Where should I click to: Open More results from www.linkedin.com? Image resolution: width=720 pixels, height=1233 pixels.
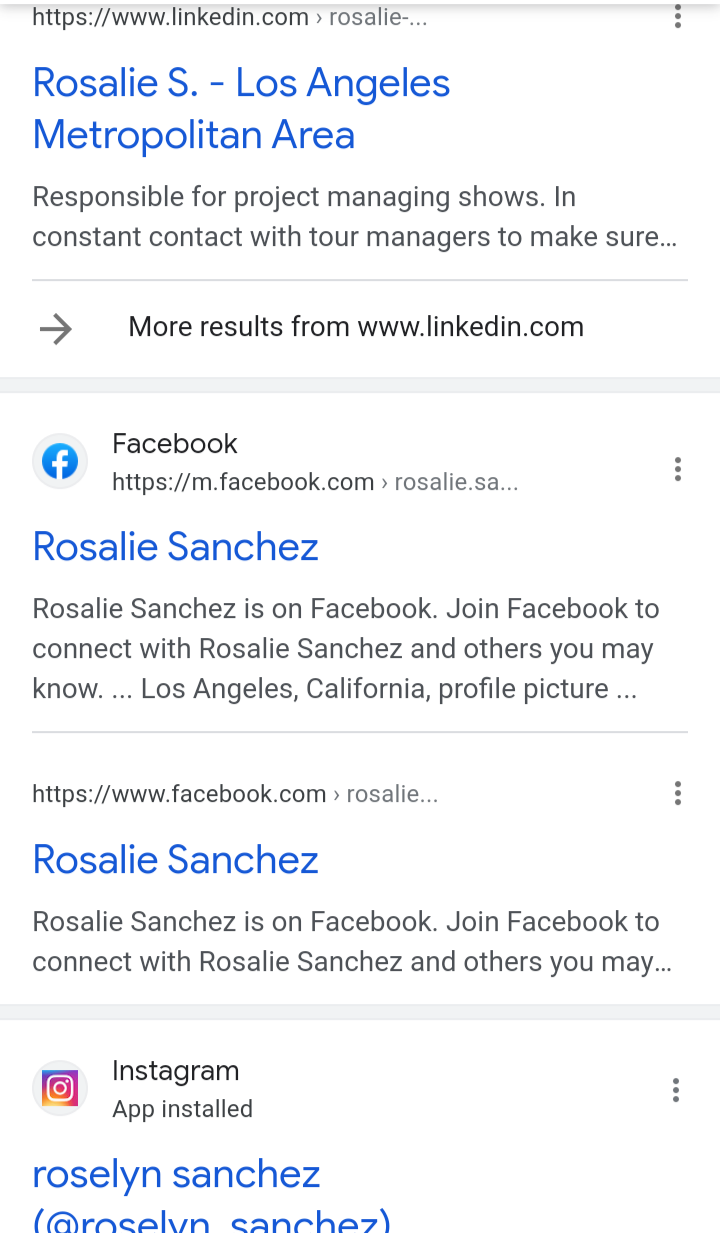356,327
